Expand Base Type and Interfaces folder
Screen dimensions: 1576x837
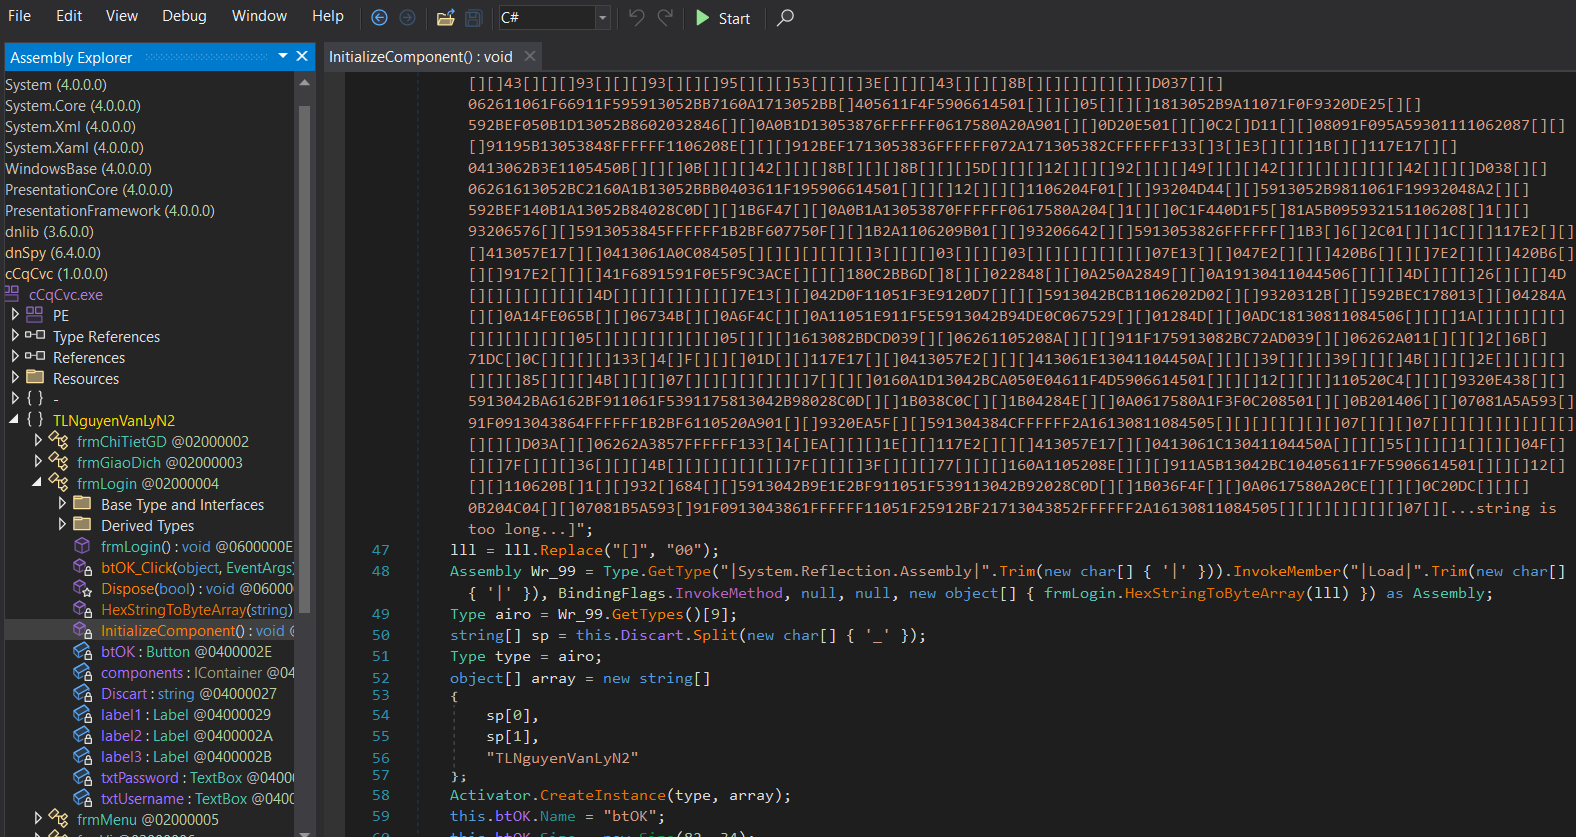[63, 503]
